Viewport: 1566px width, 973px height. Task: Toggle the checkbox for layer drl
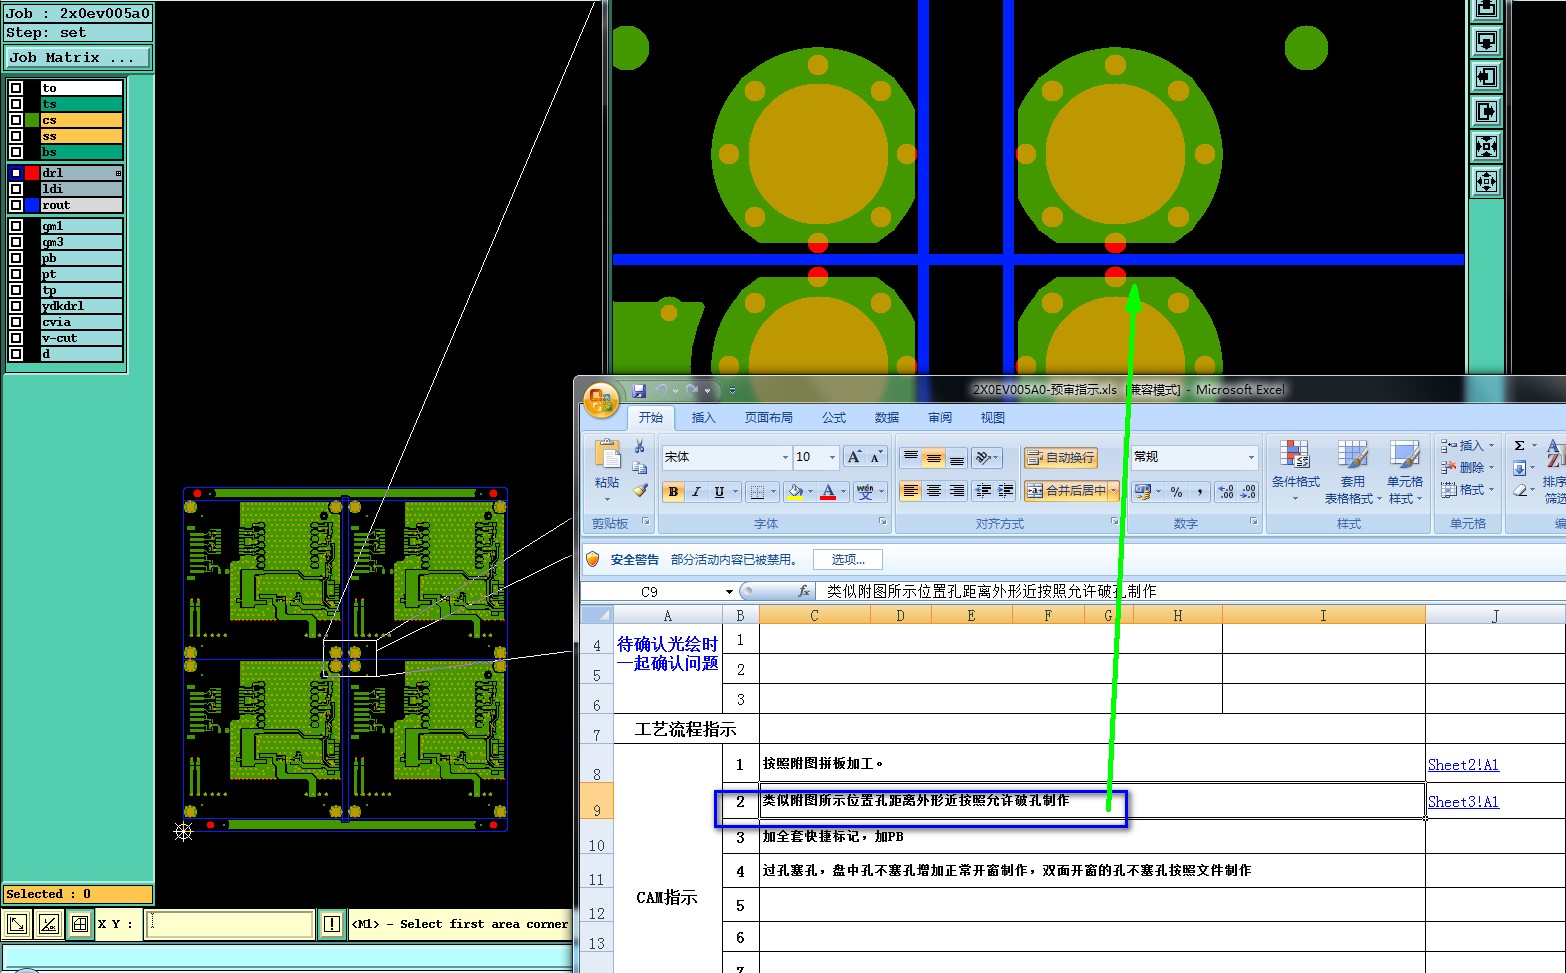click(x=15, y=173)
